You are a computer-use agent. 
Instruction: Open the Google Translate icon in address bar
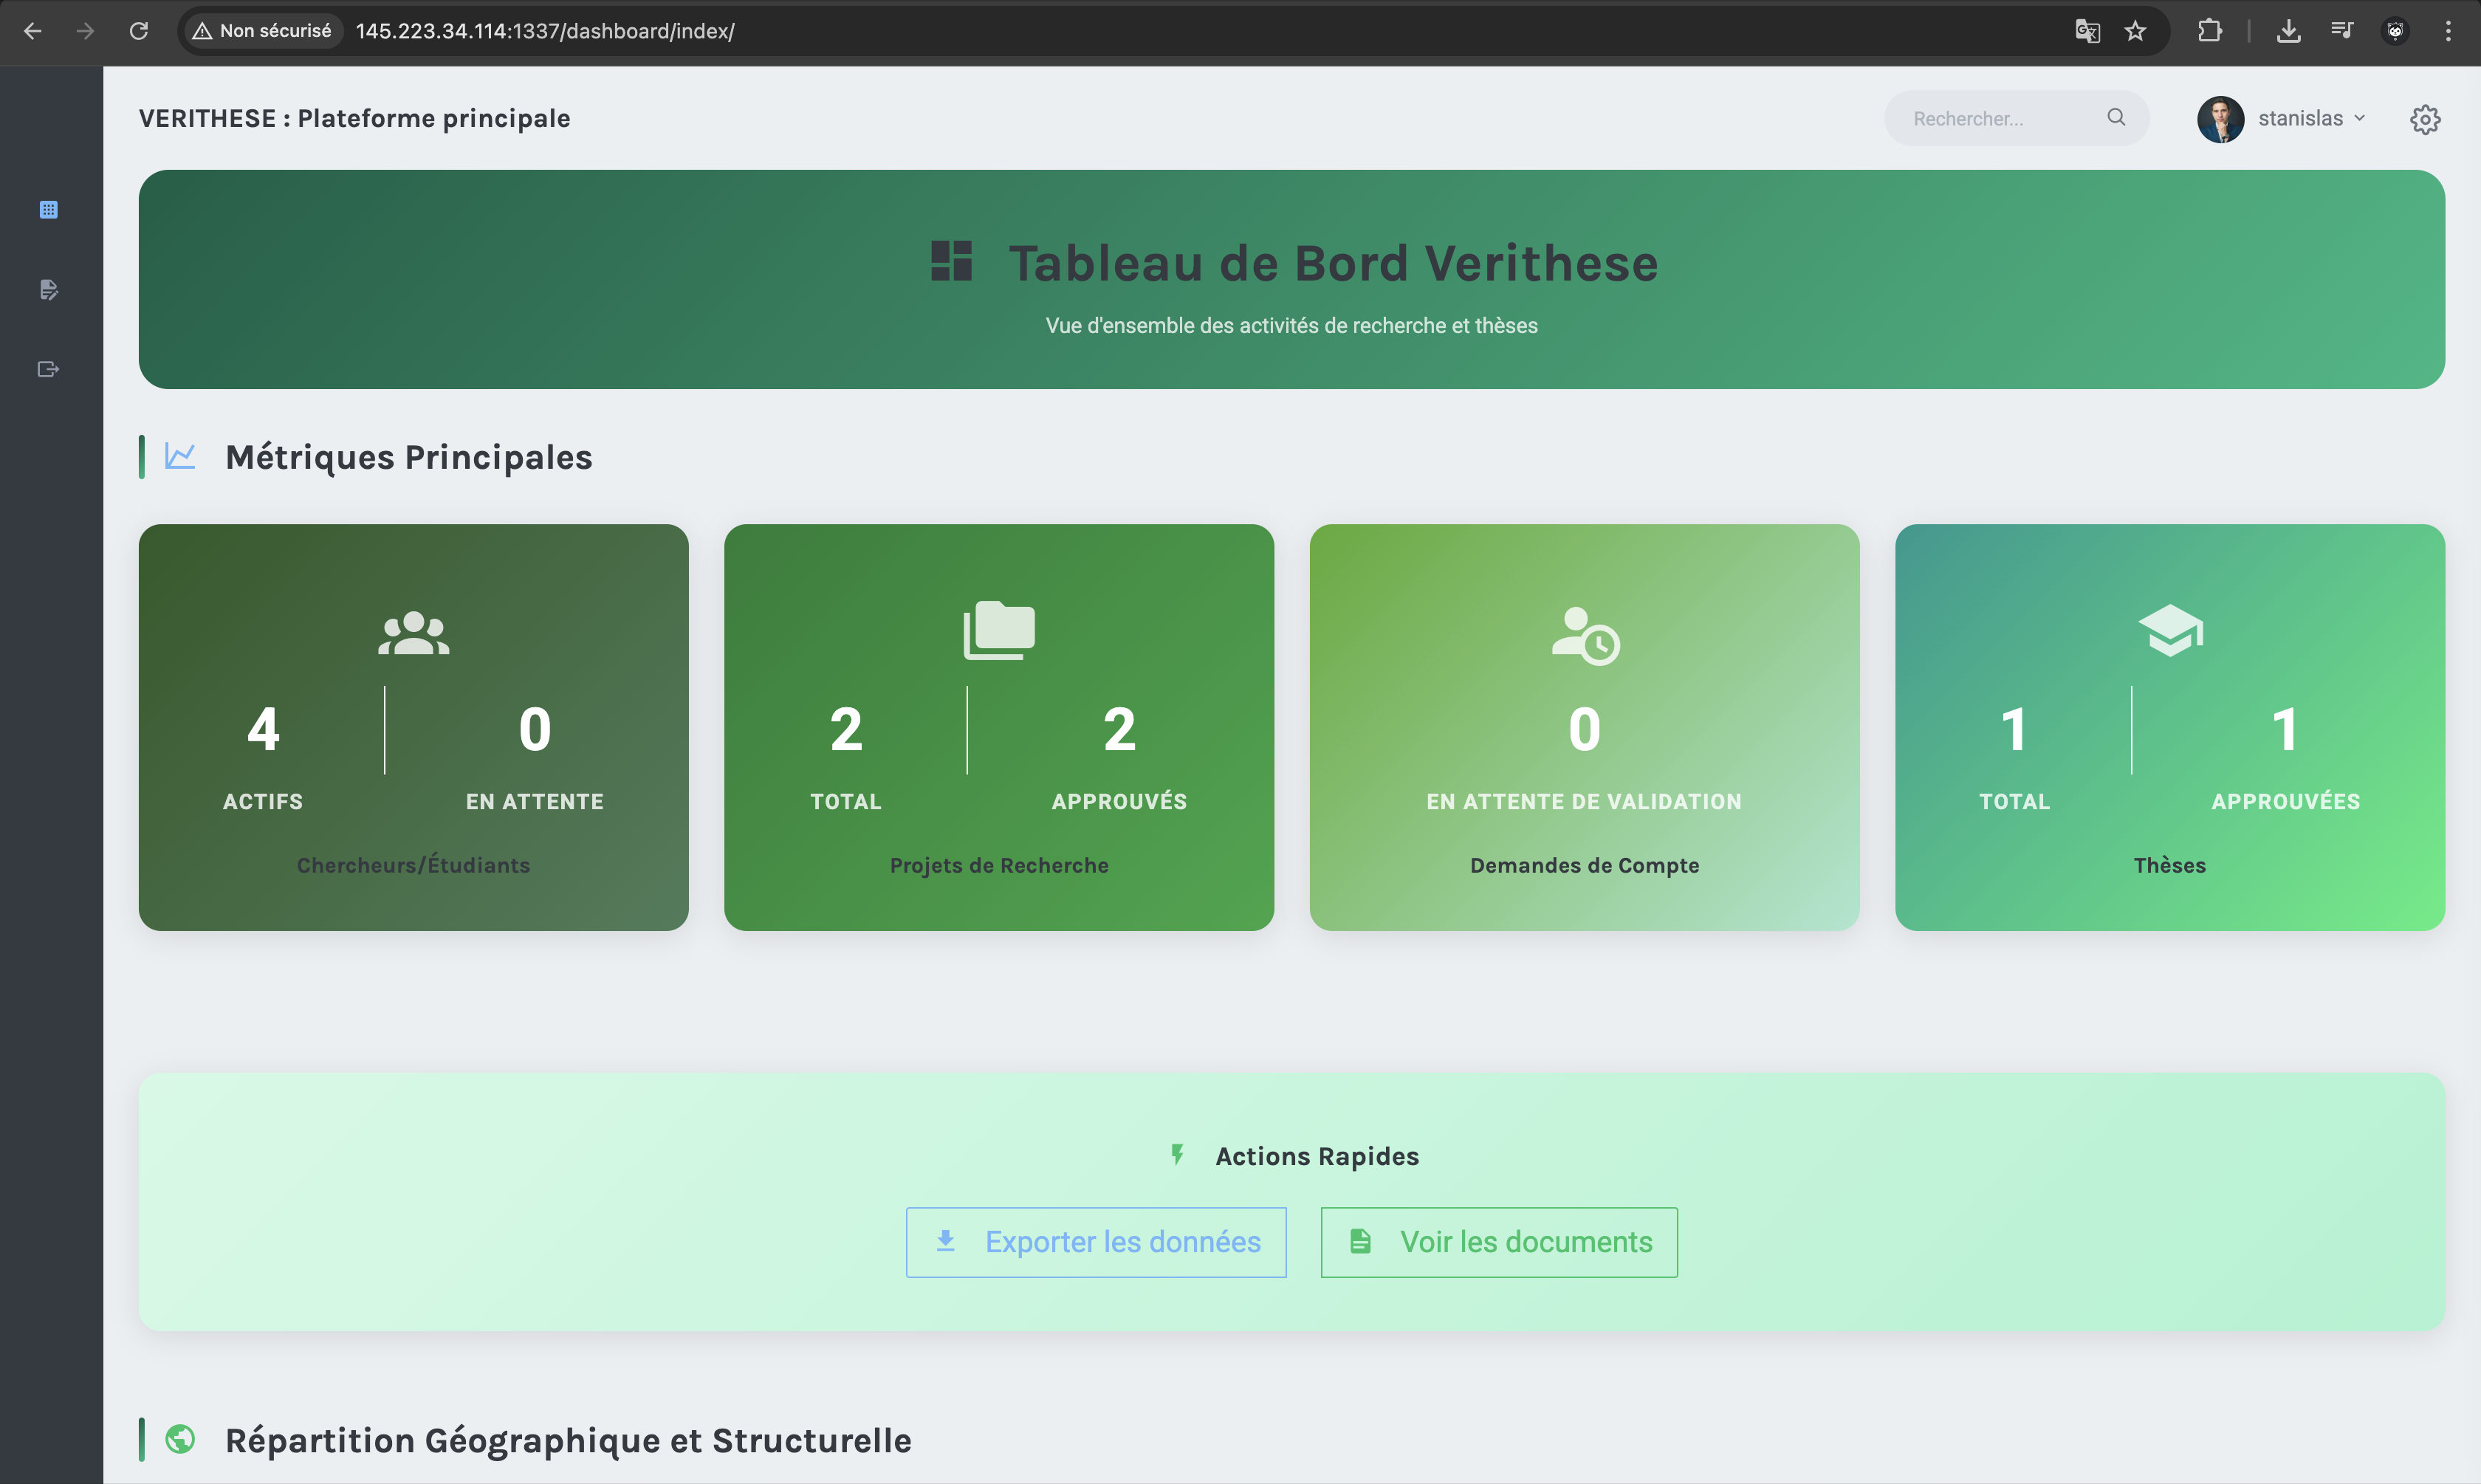click(x=2086, y=31)
